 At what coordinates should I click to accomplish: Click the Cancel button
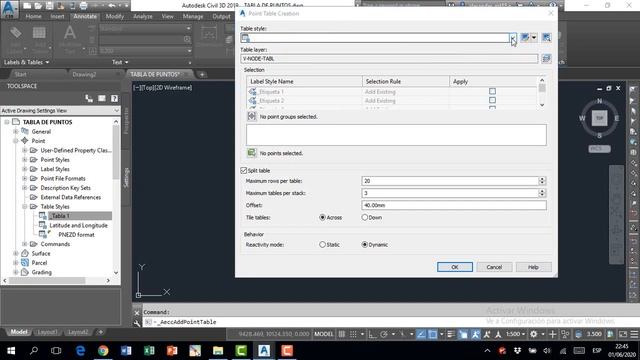click(x=494, y=267)
